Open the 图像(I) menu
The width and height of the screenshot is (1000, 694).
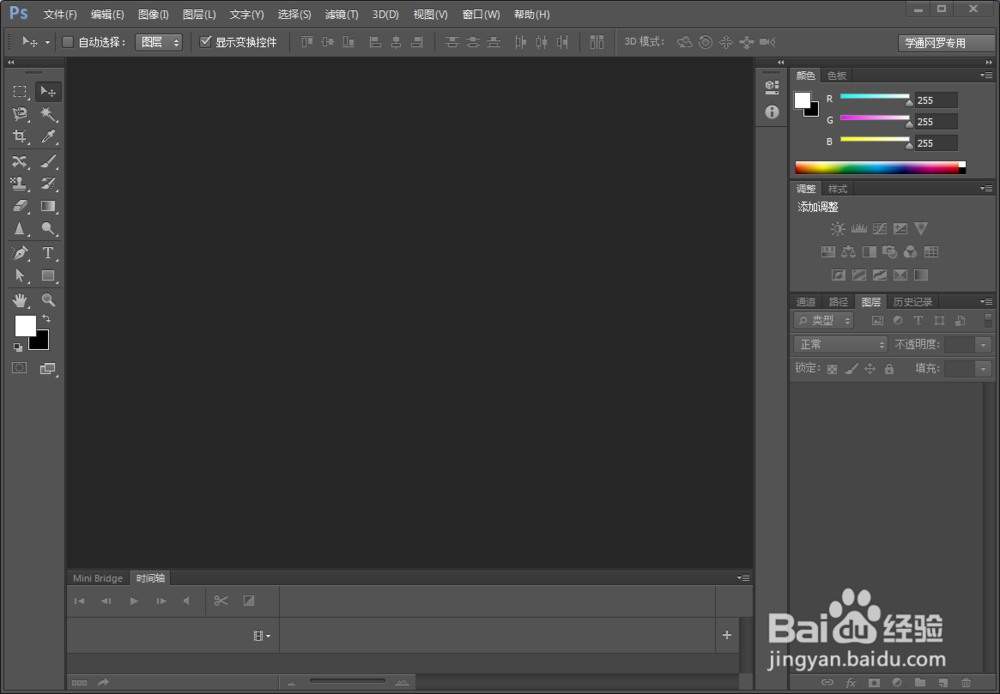point(153,14)
